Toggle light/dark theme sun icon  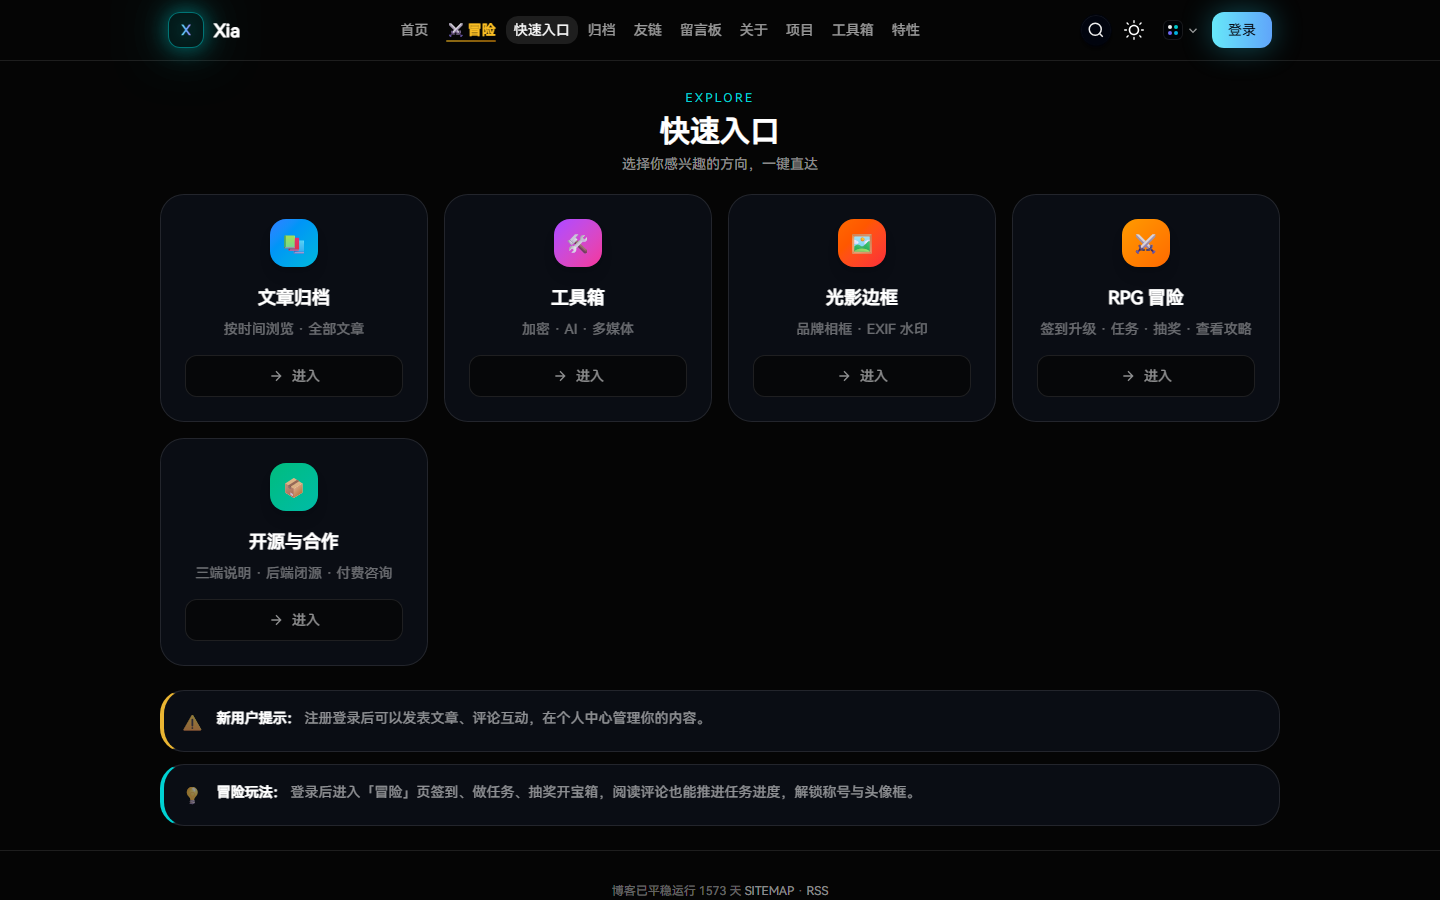pyautogui.click(x=1134, y=30)
